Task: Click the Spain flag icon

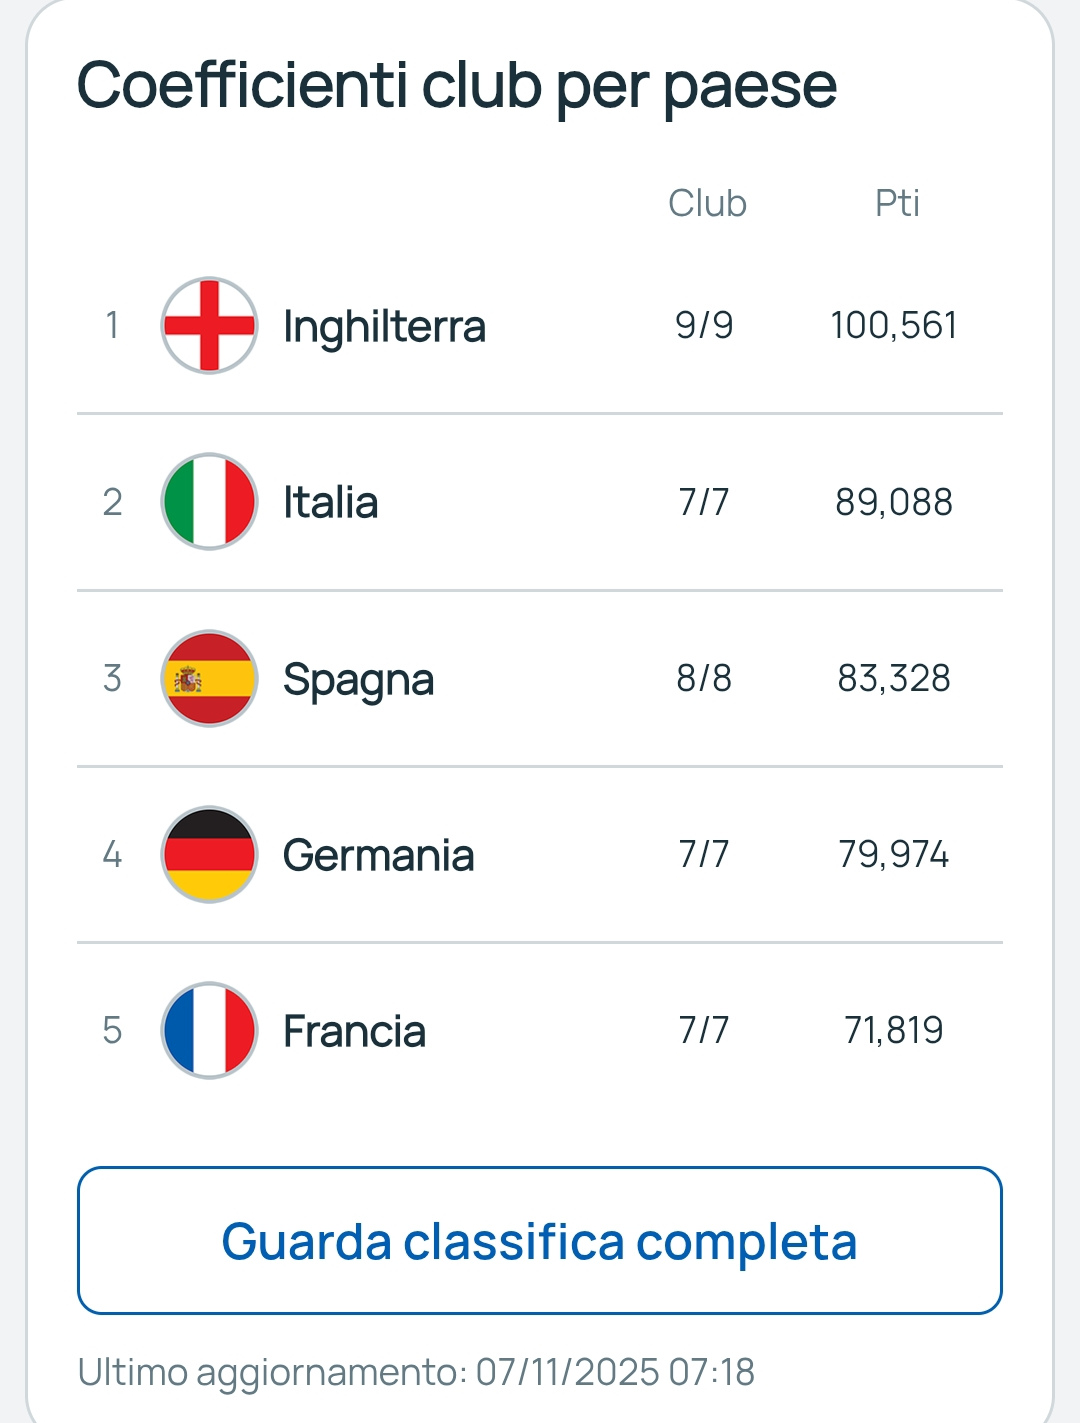Action: 209,678
